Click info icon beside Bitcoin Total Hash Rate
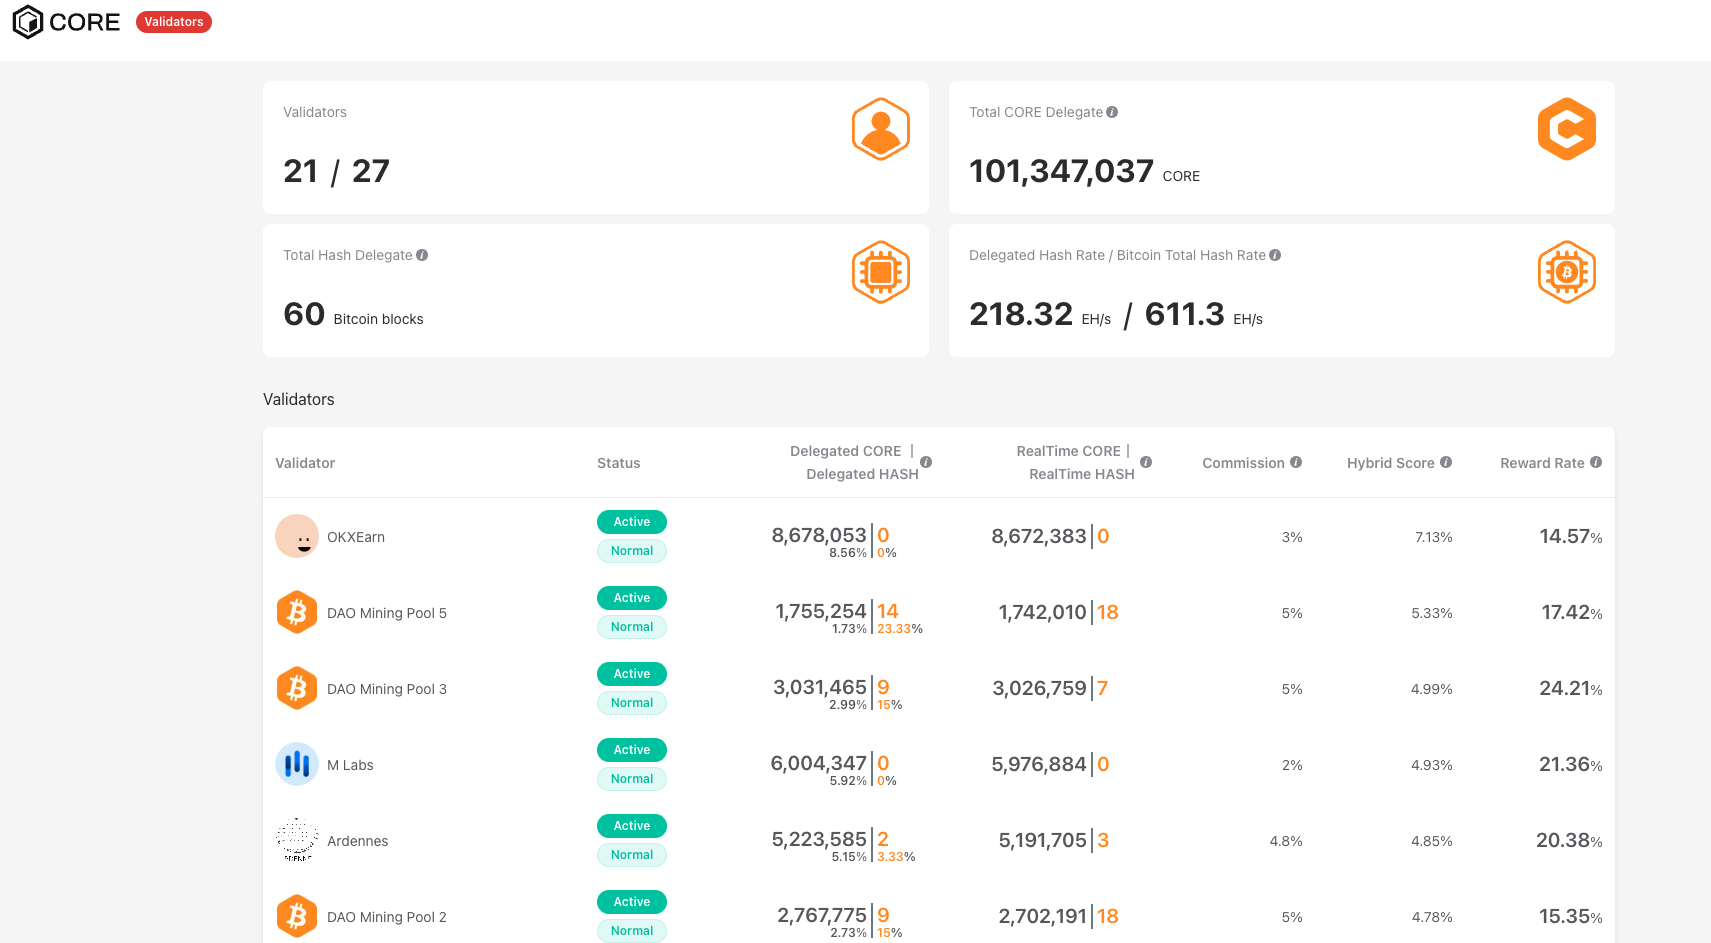 [1275, 255]
